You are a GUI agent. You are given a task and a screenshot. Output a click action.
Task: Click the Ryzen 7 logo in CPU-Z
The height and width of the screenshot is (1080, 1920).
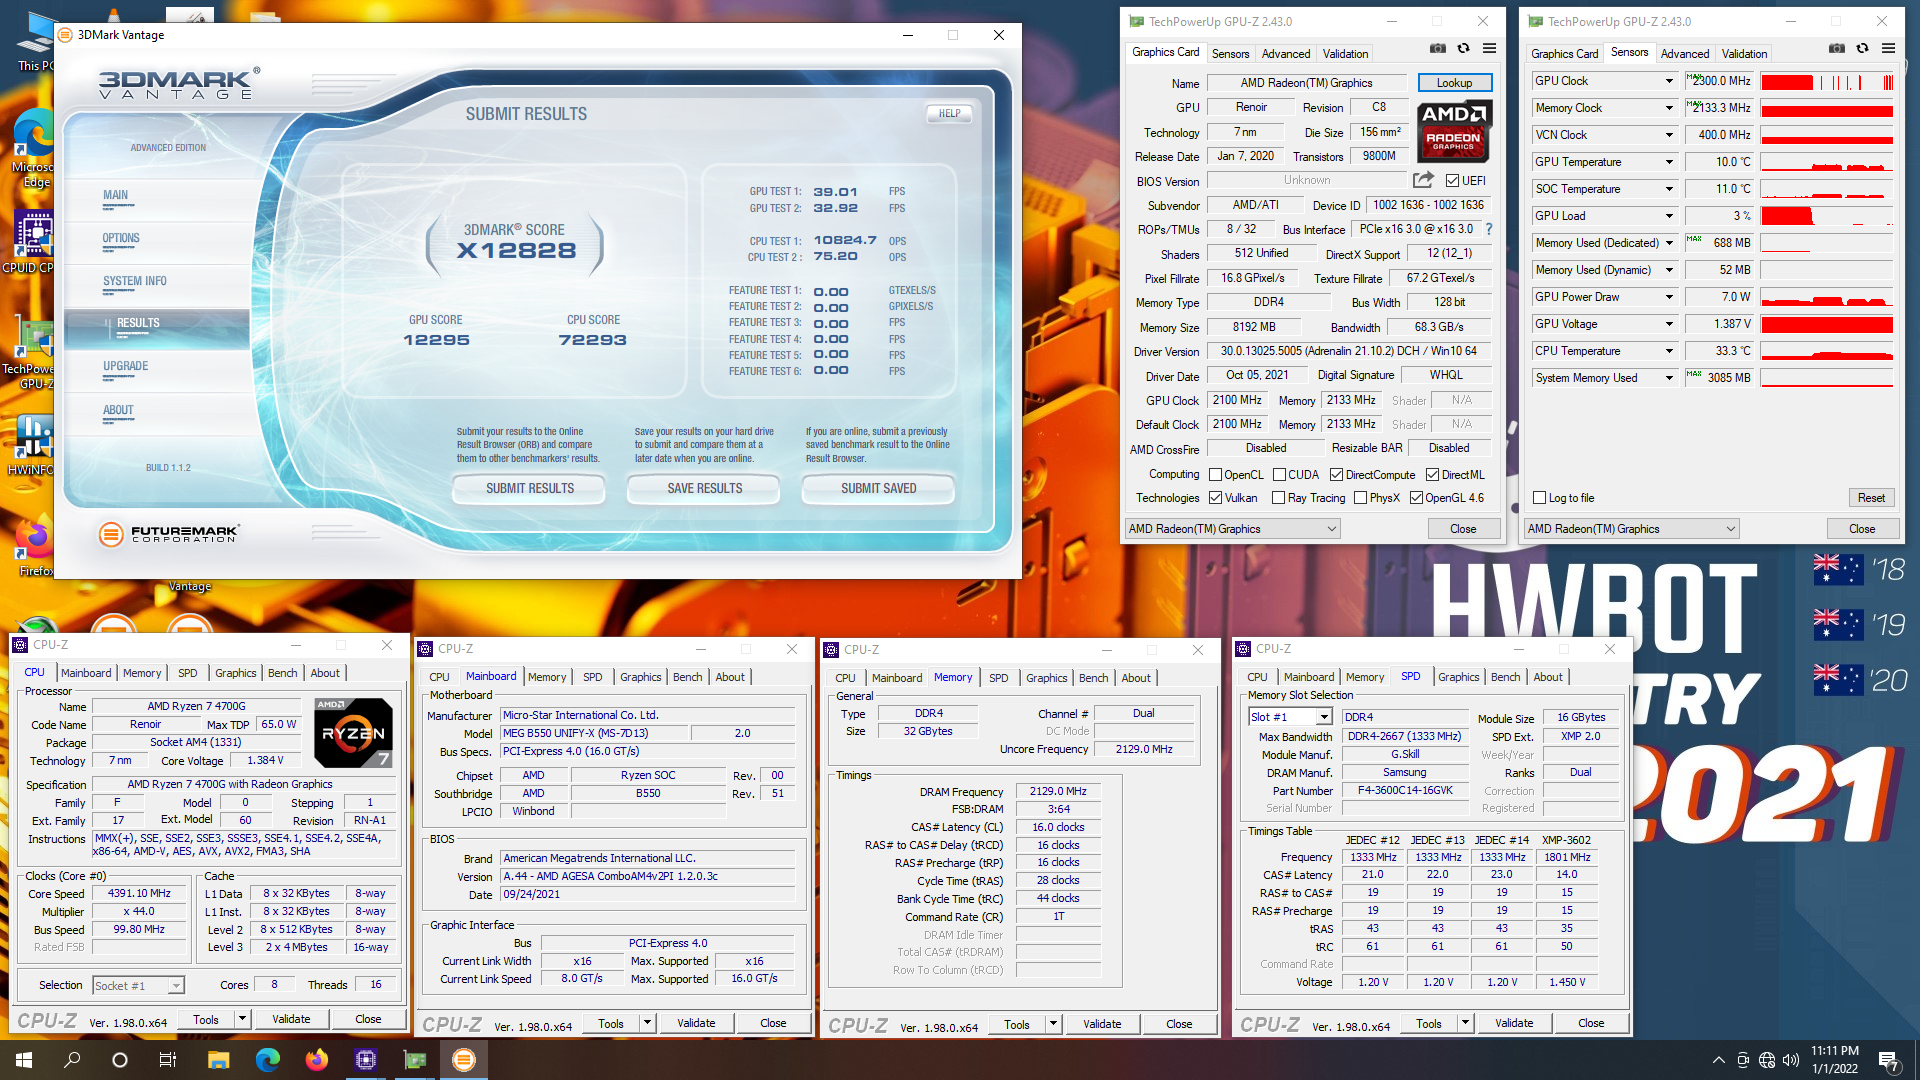pos(353,733)
